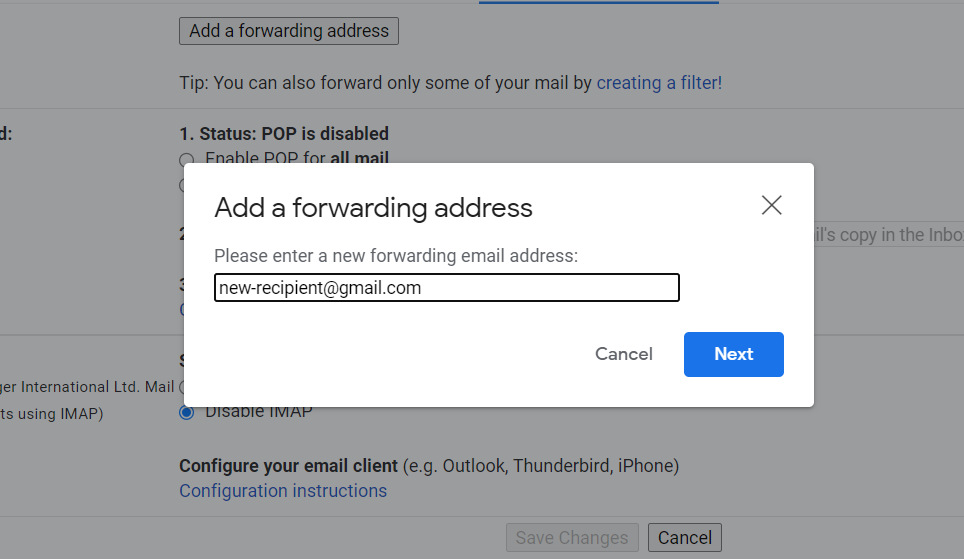964x559 pixels.
Task: Select the "Disable IMAP" radio button
Action: point(186,412)
